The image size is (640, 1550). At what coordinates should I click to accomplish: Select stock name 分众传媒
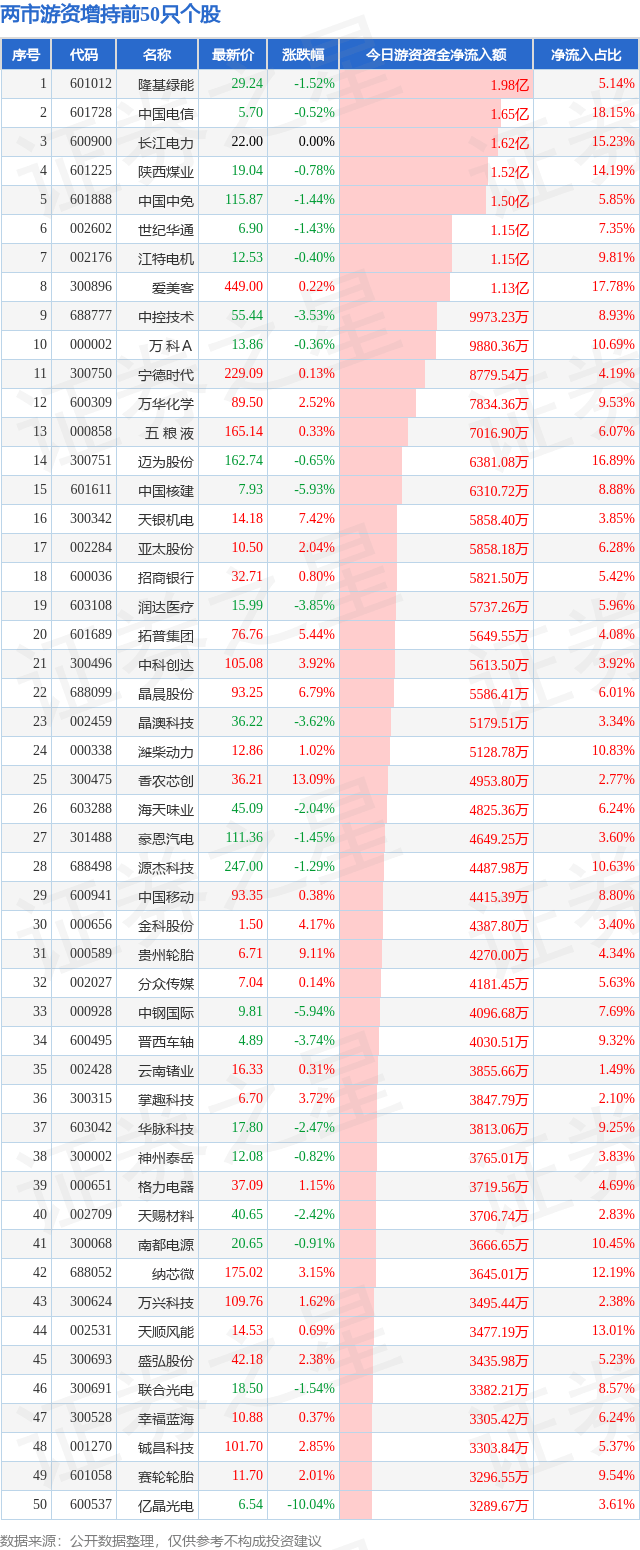(166, 983)
